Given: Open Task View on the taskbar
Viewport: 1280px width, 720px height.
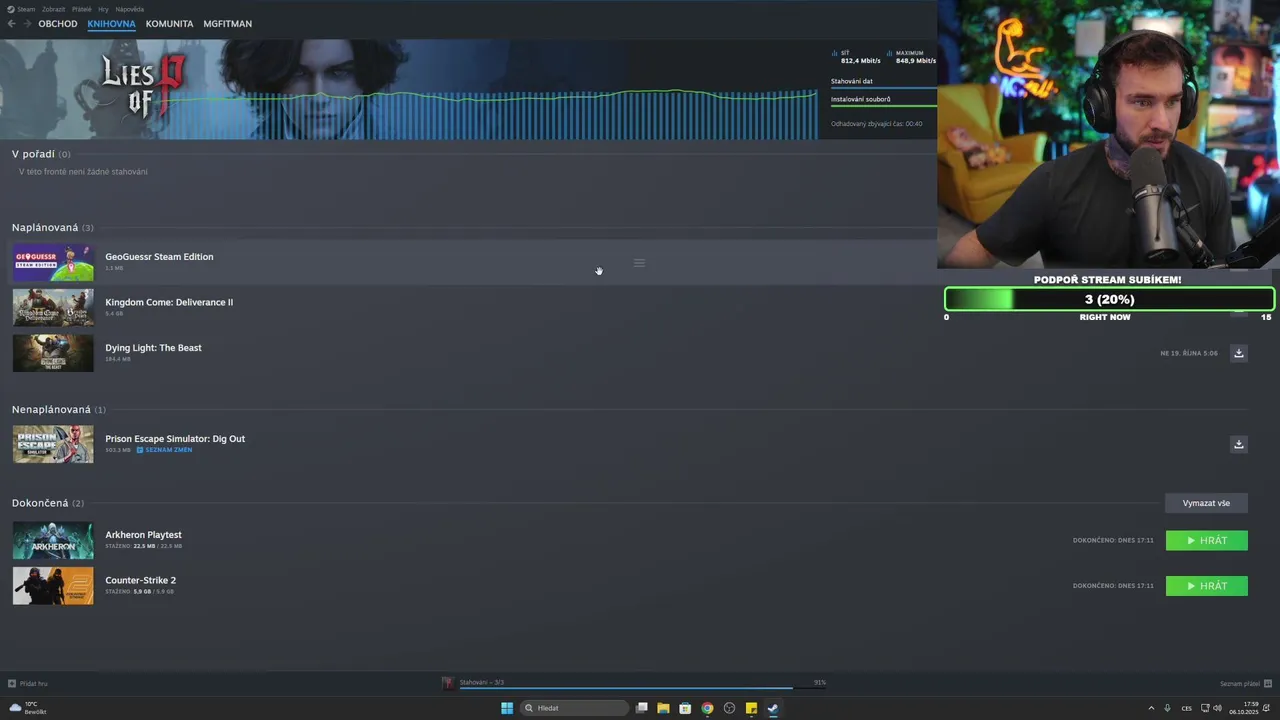Looking at the screenshot, I should tap(642, 708).
